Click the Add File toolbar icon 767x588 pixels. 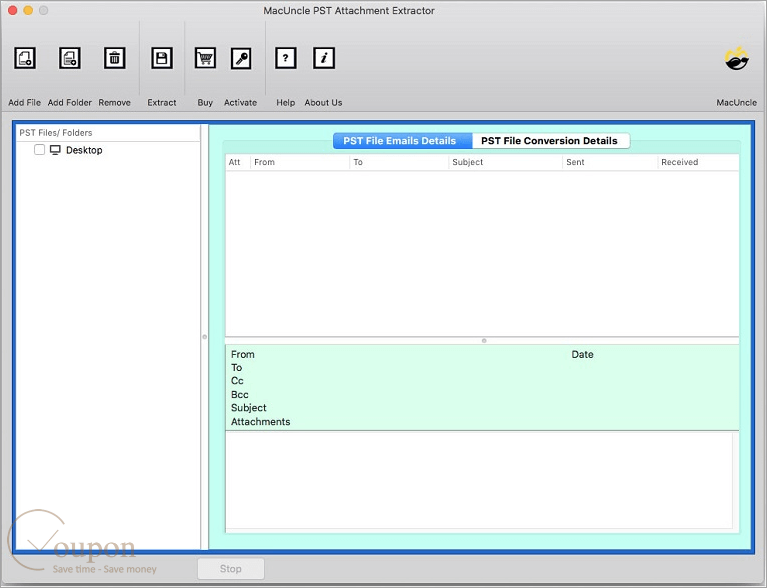(x=24, y=58)
